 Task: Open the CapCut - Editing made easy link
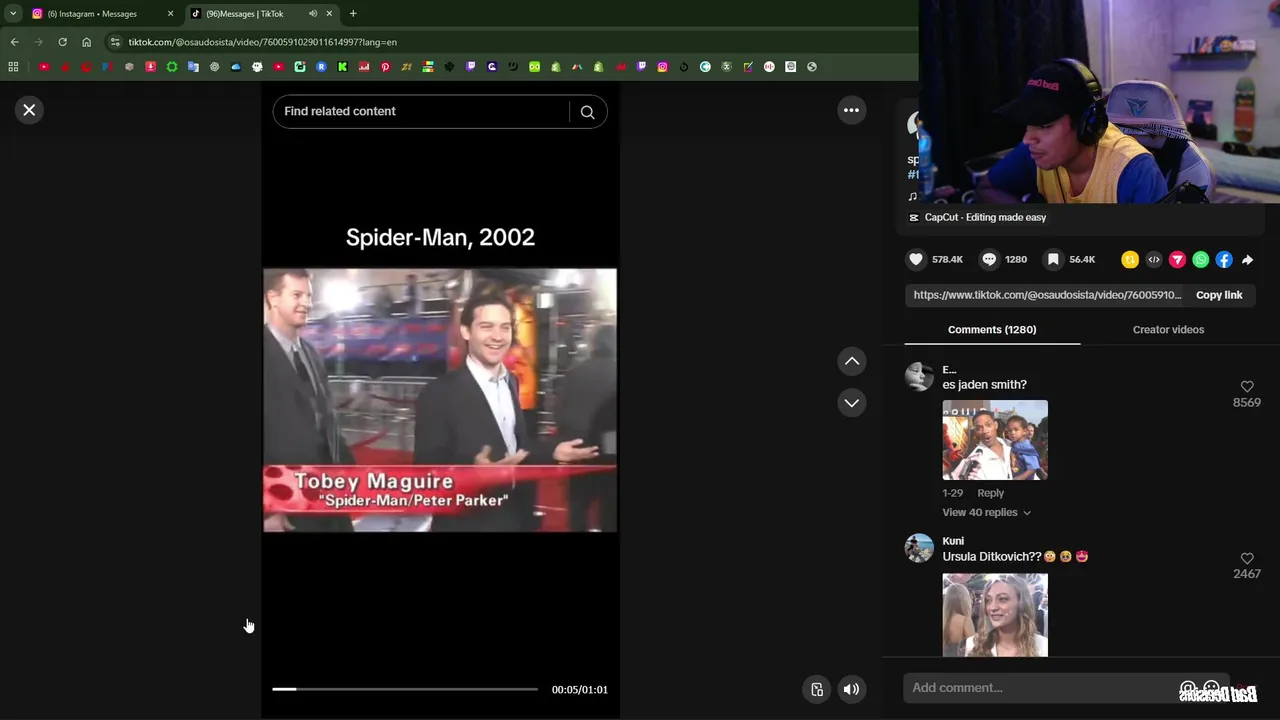(985, 217)
